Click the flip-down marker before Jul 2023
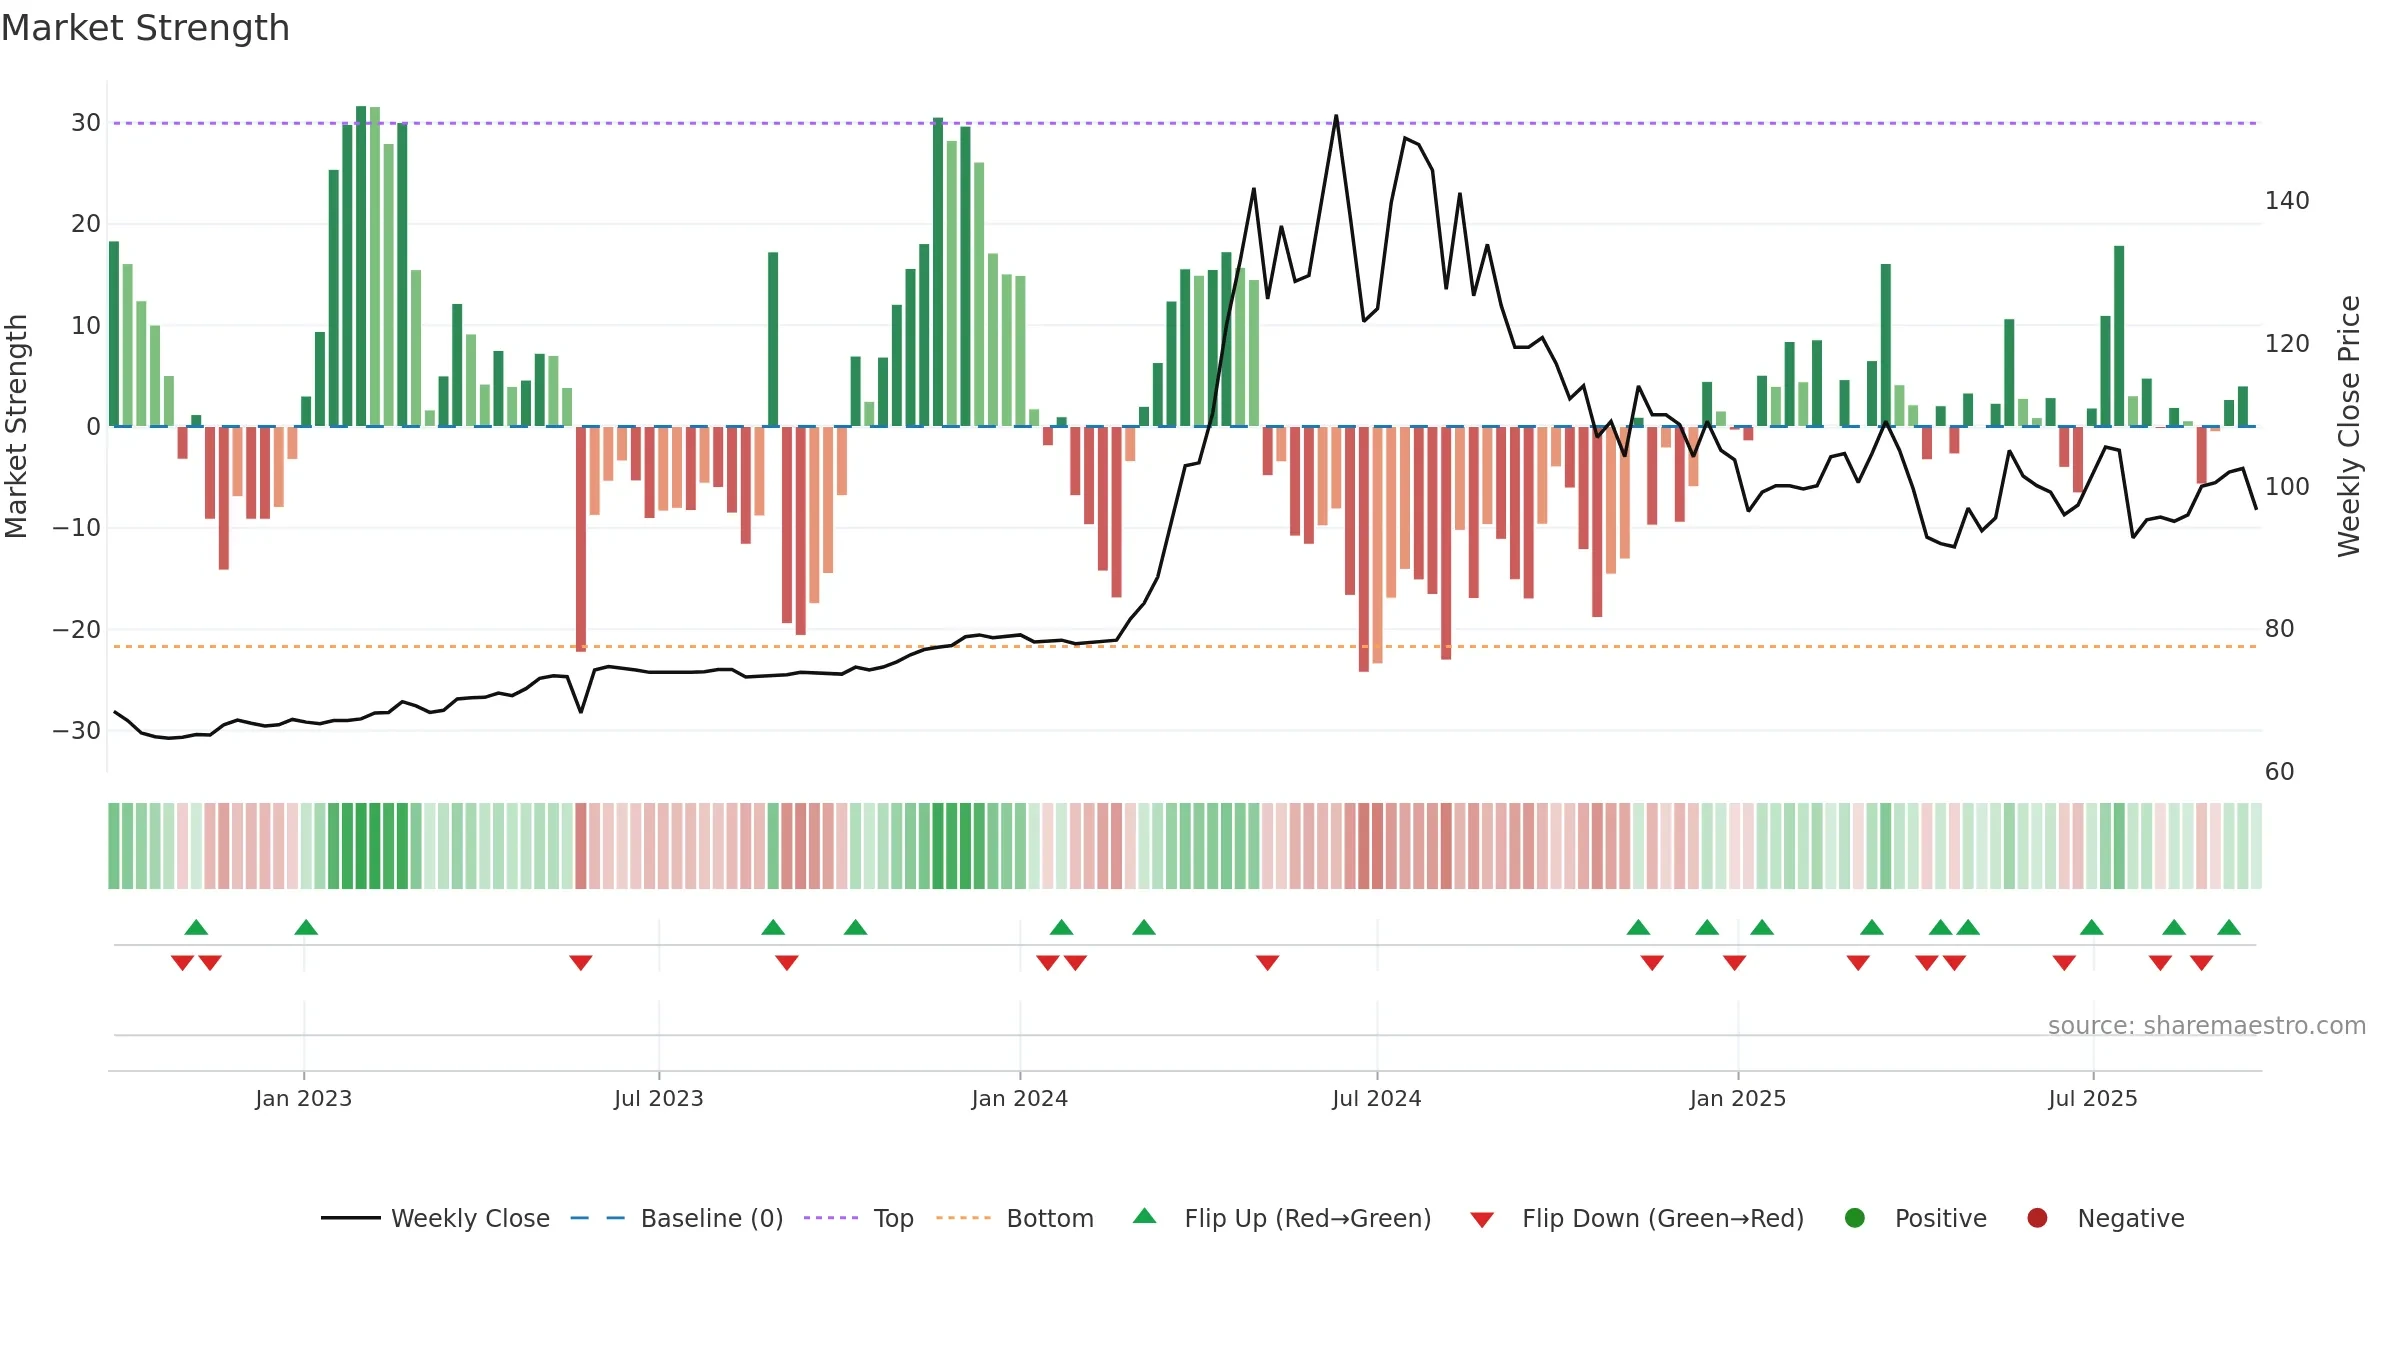The width and height of the screenshot is (2400, 1350). pyautogui.click(x=581, y=963)
